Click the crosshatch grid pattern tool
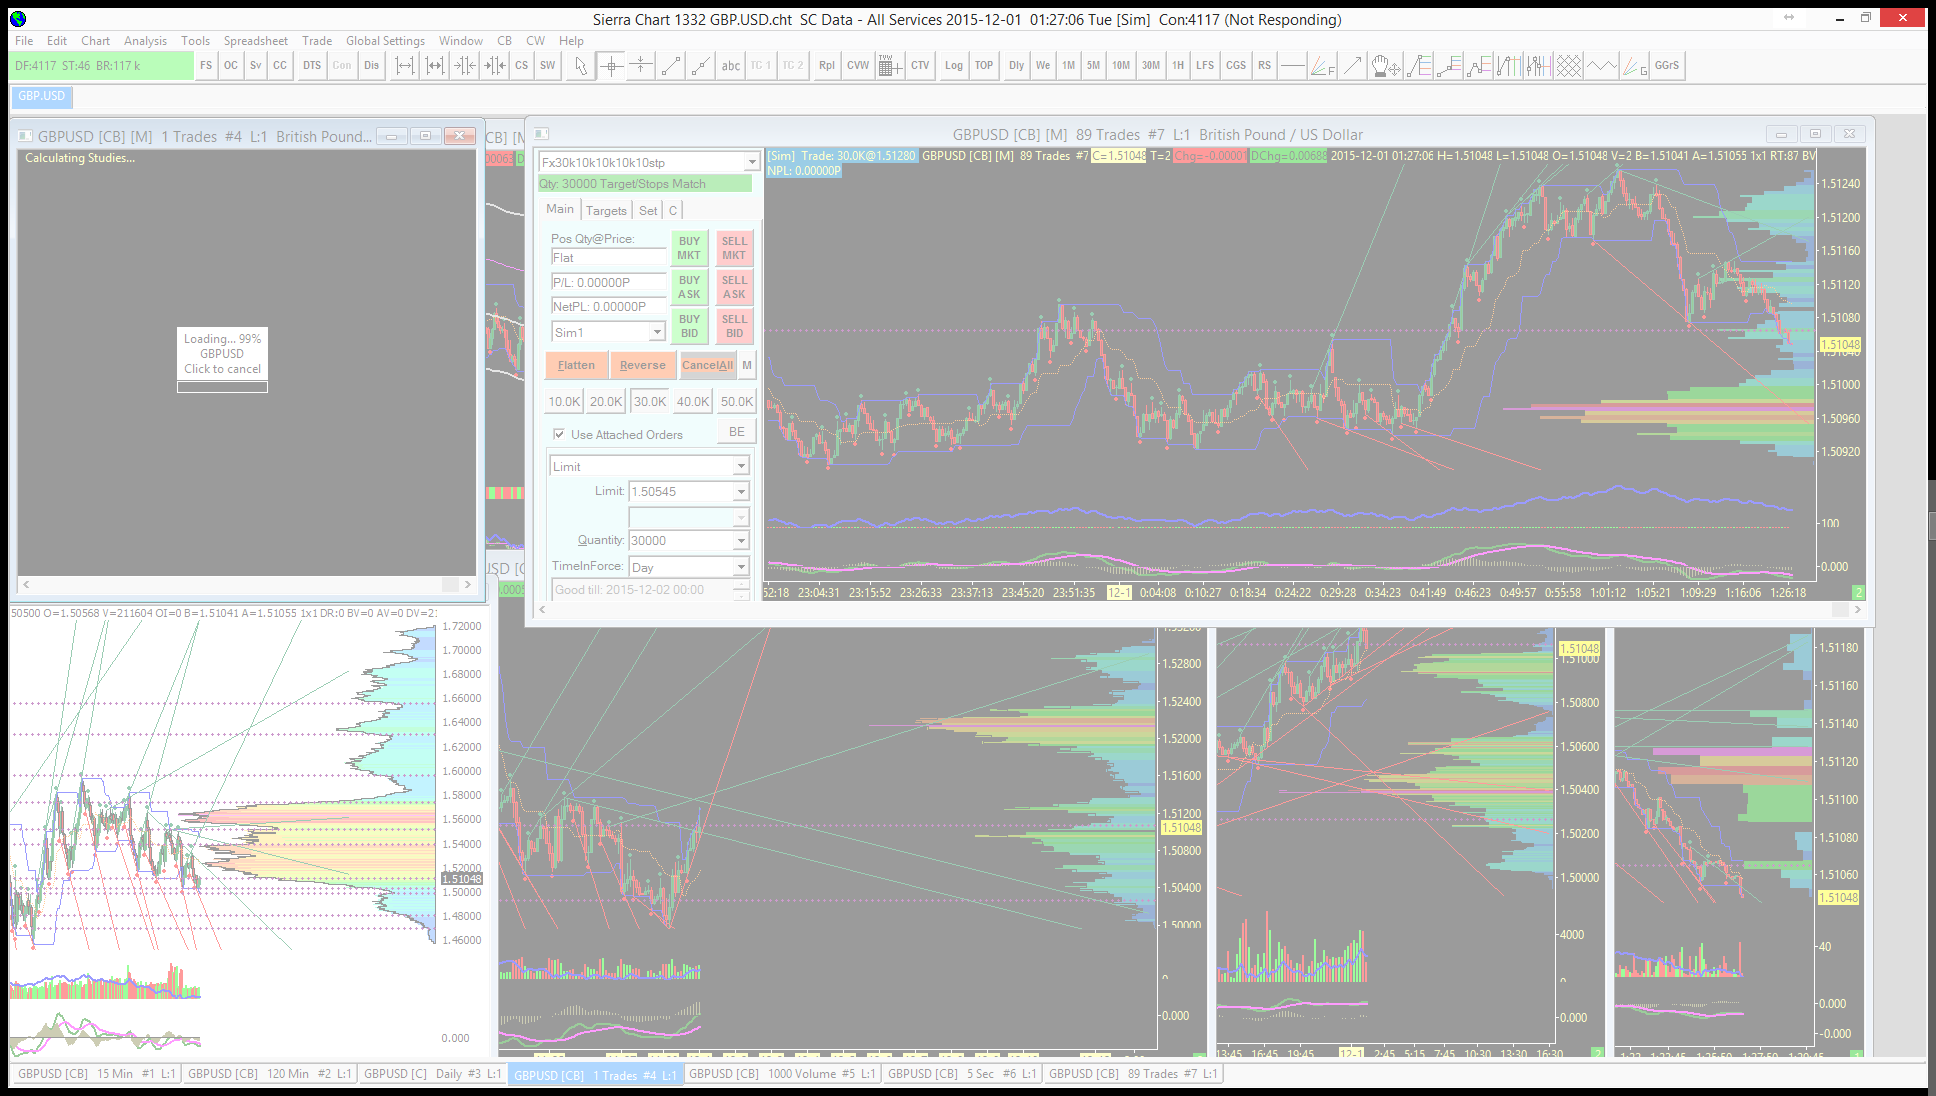Screen dimensions: 1936x1096 click(x=1569, y=66)
